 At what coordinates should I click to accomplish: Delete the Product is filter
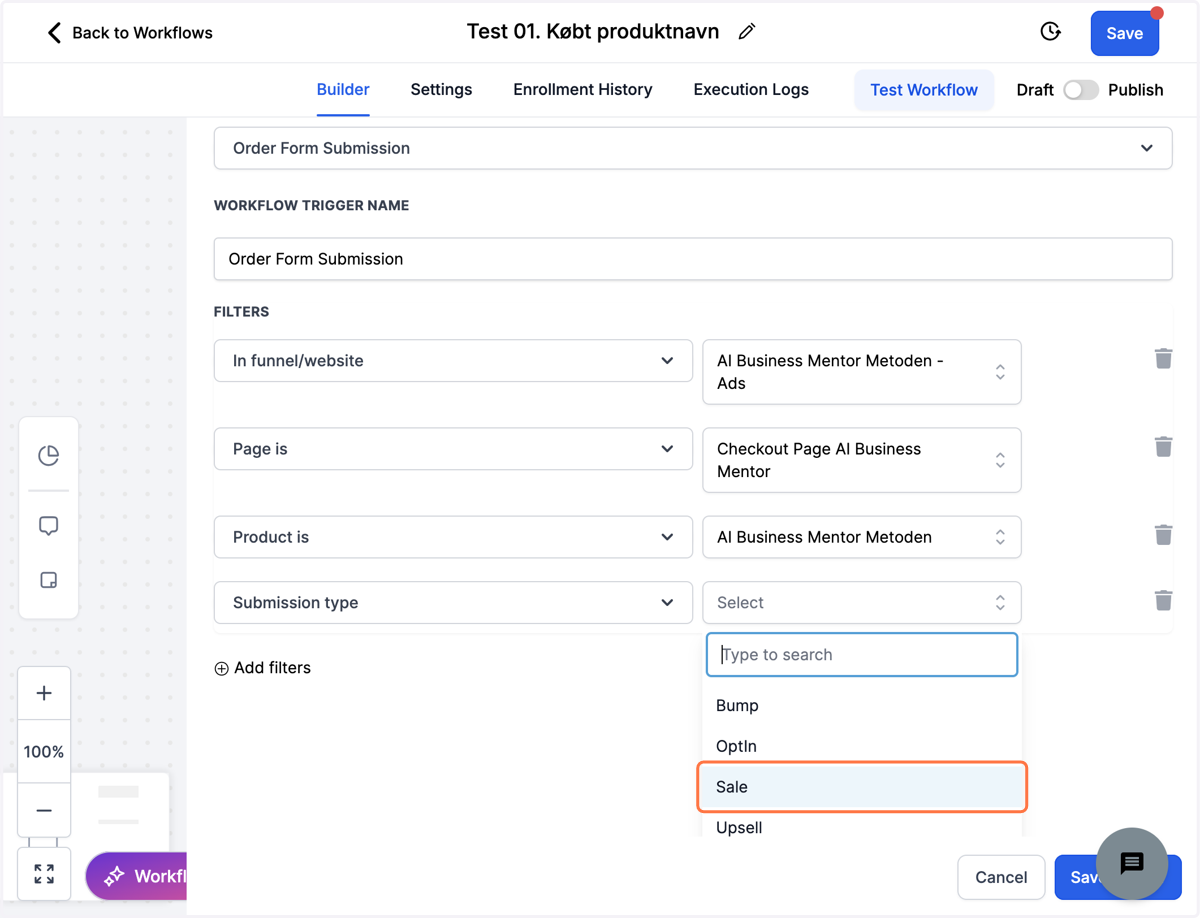[x=1163, y=534]
